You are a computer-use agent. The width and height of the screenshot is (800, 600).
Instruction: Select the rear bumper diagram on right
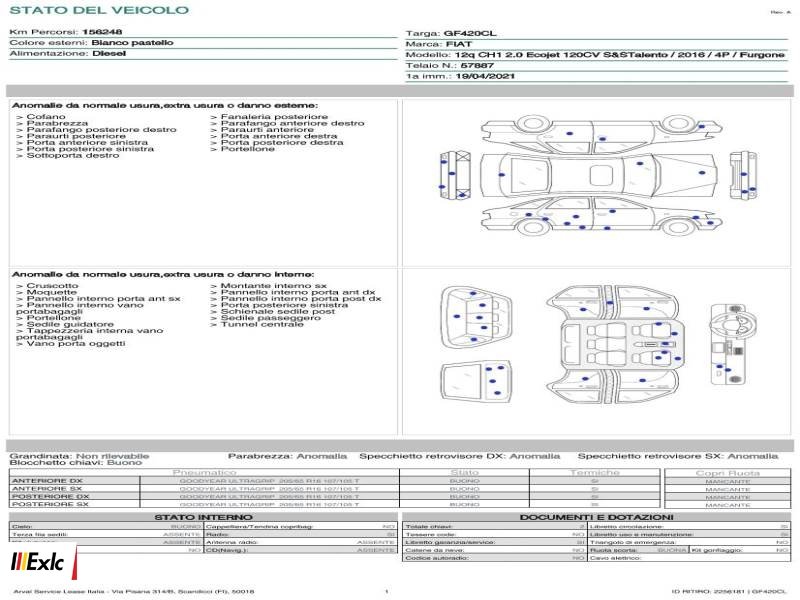743,176
